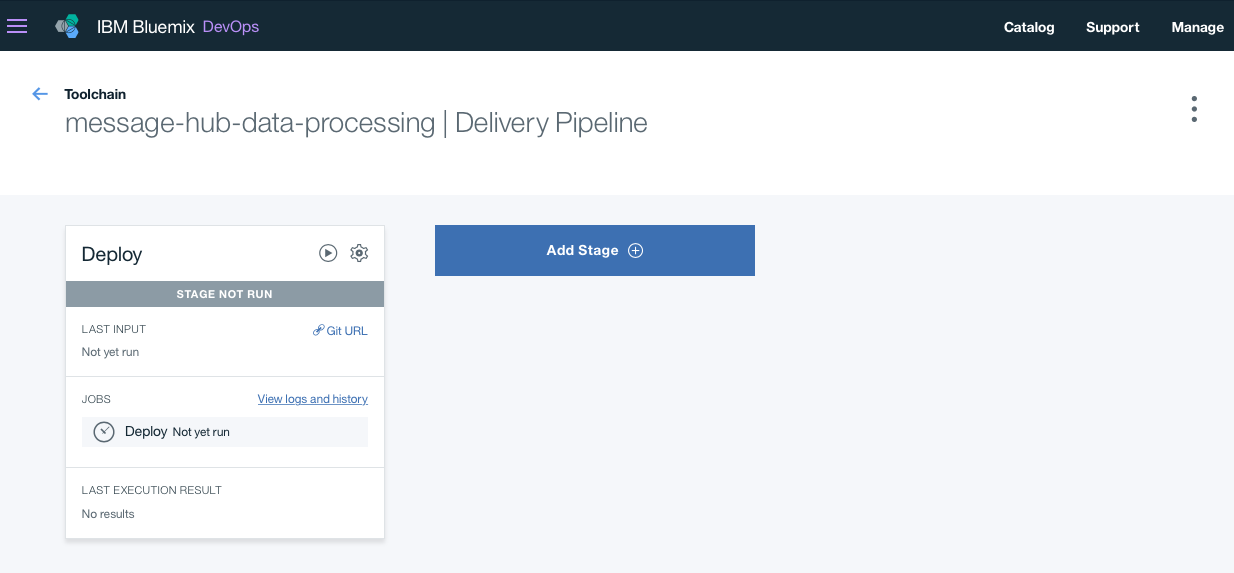The image size is (1234, 573).
Task: Open Deploy stage configuration gear
Action: tap(359, 253)
